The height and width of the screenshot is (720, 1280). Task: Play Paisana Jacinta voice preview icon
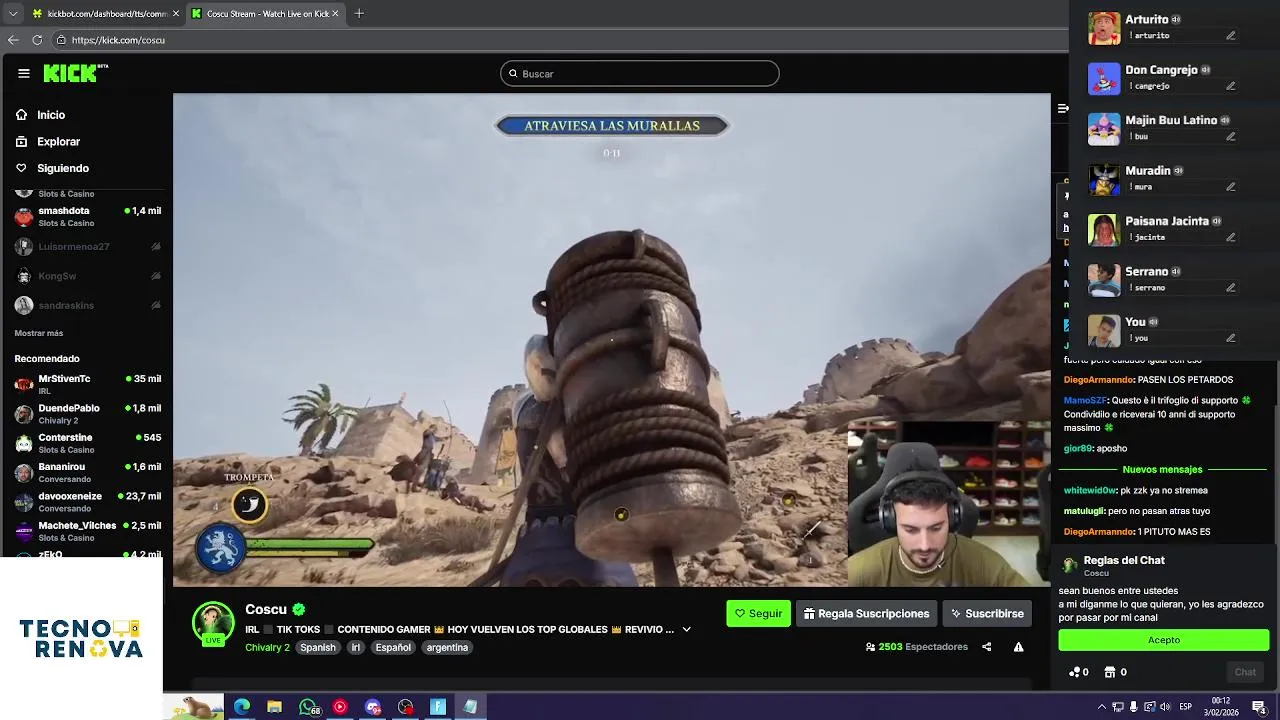pyautogui.click(x=1217, y=221)
